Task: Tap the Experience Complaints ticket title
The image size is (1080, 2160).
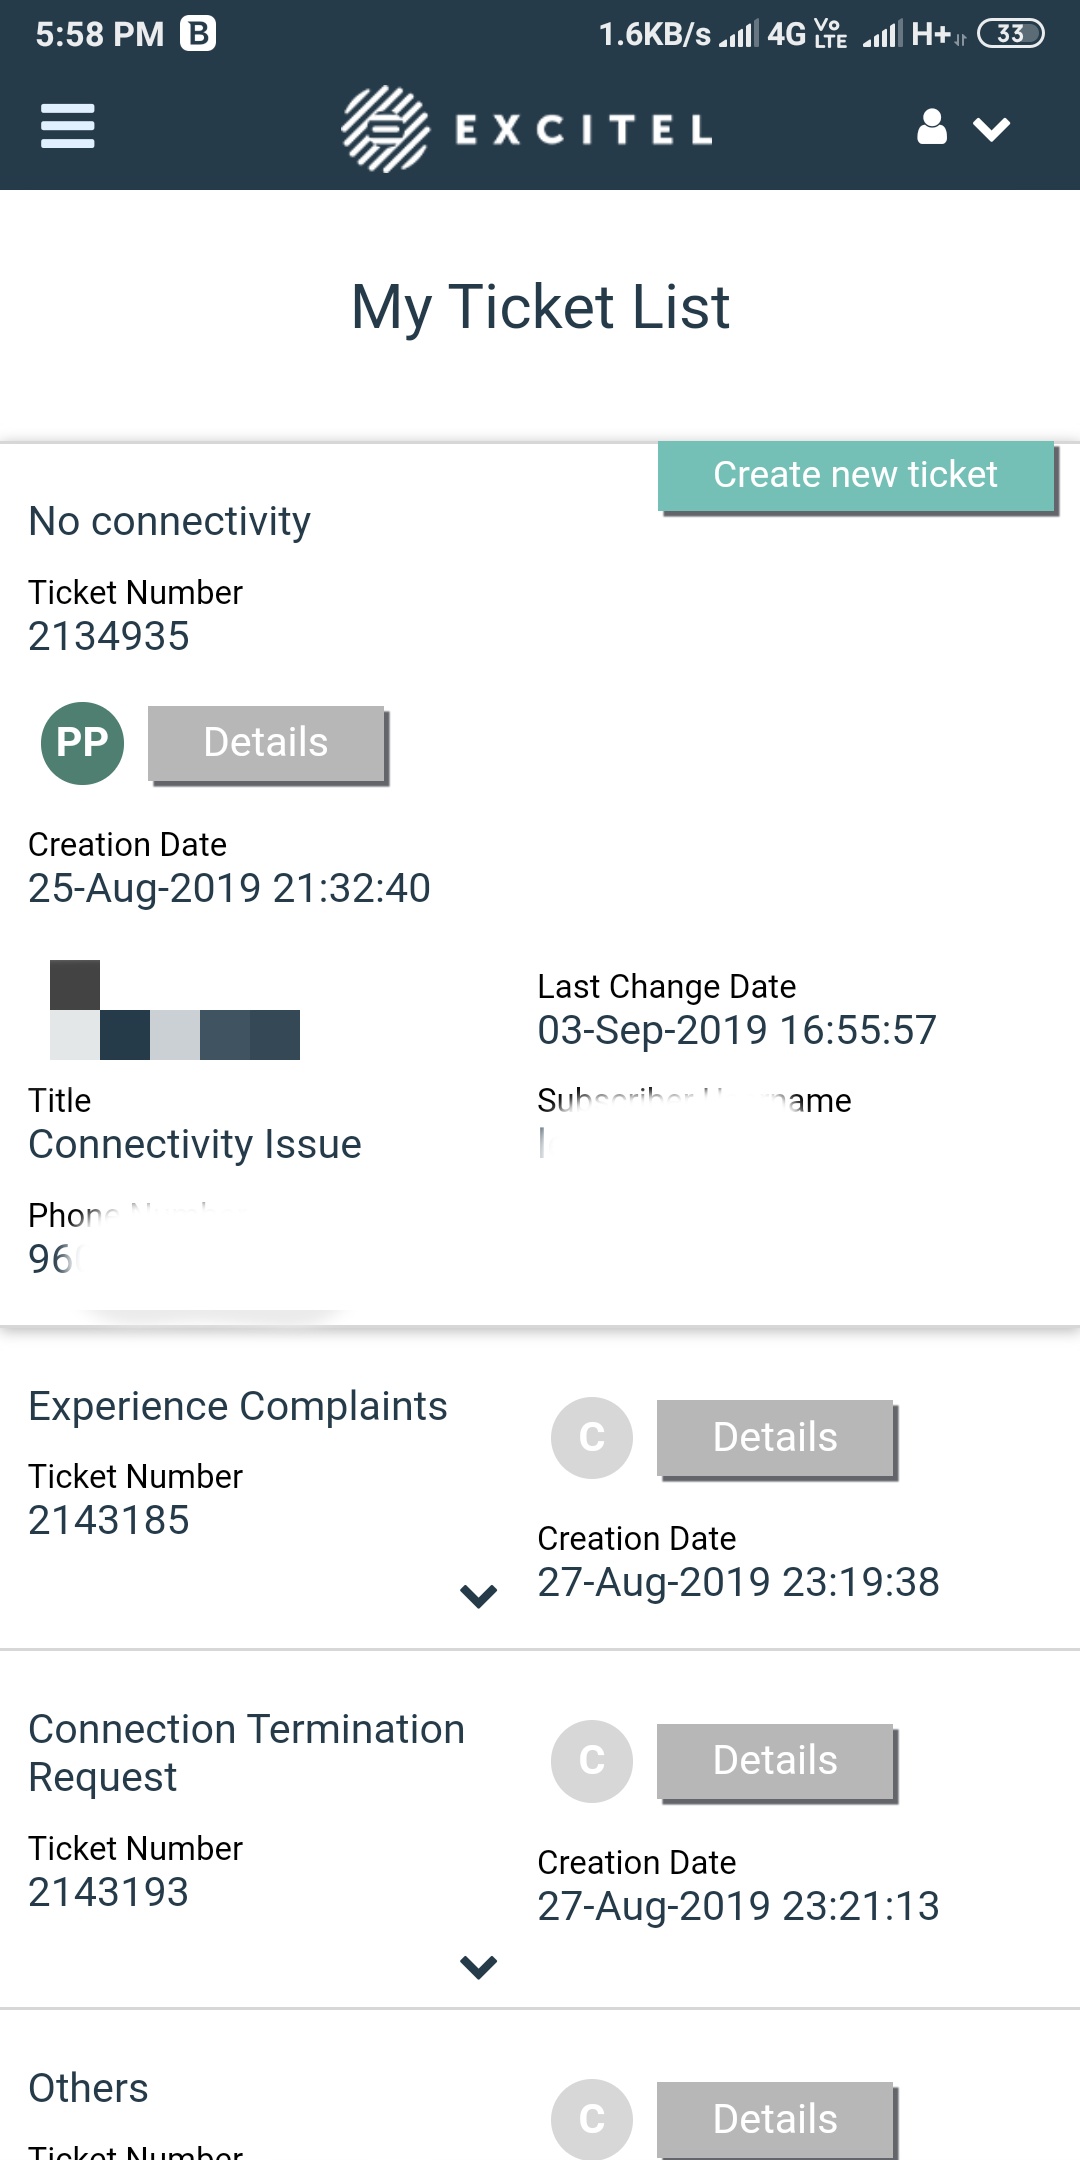Action: (238, 1406)
